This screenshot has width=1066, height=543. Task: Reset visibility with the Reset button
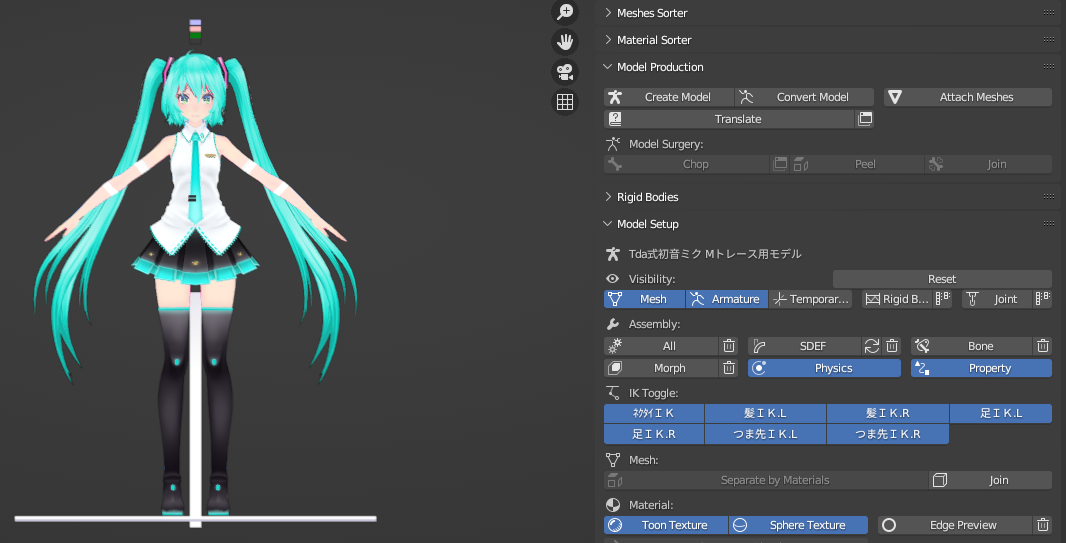click(942, 279)
